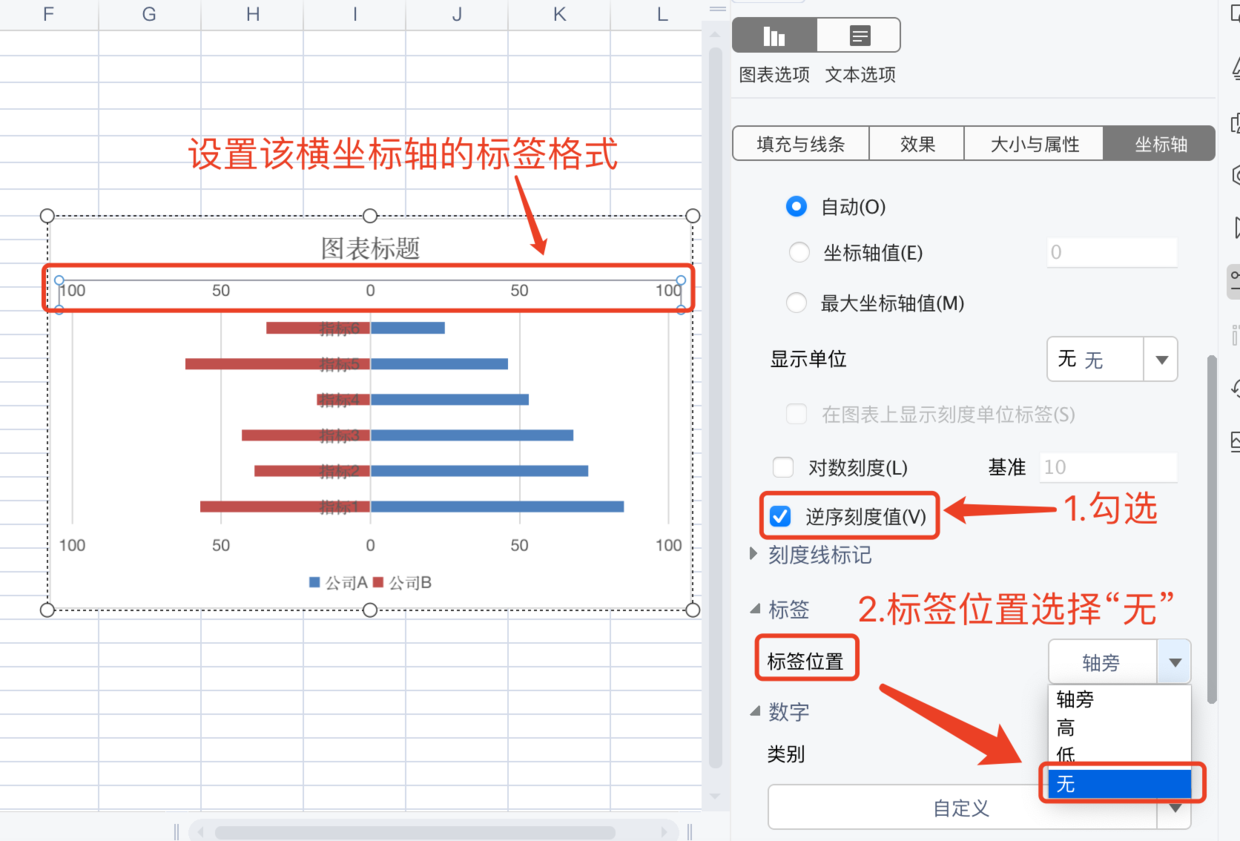Viewport: 1240px width, 841px height.
Task: Collapse the 数字 section
Action: tap(755, 712)
